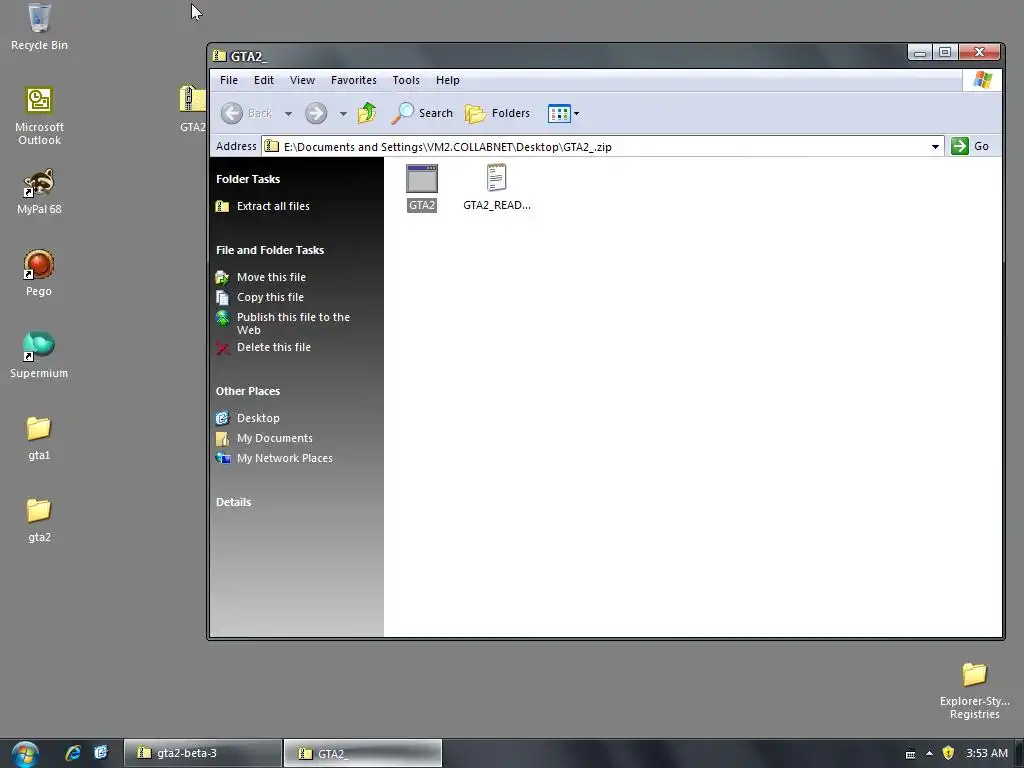Click Delete this file
Viewport: 1024px width, 768px height.
point(263,347)
